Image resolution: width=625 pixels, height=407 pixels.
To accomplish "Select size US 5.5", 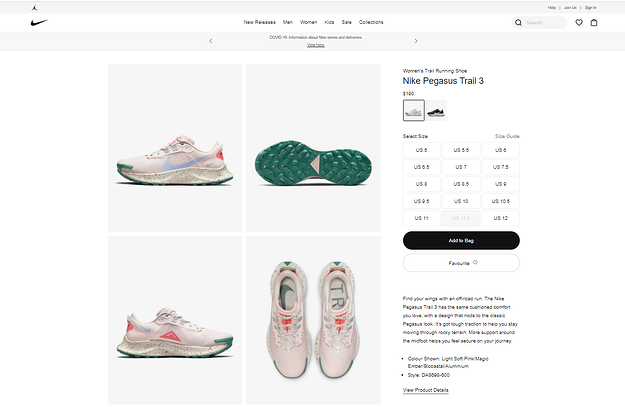I will (x=461, y=150).
